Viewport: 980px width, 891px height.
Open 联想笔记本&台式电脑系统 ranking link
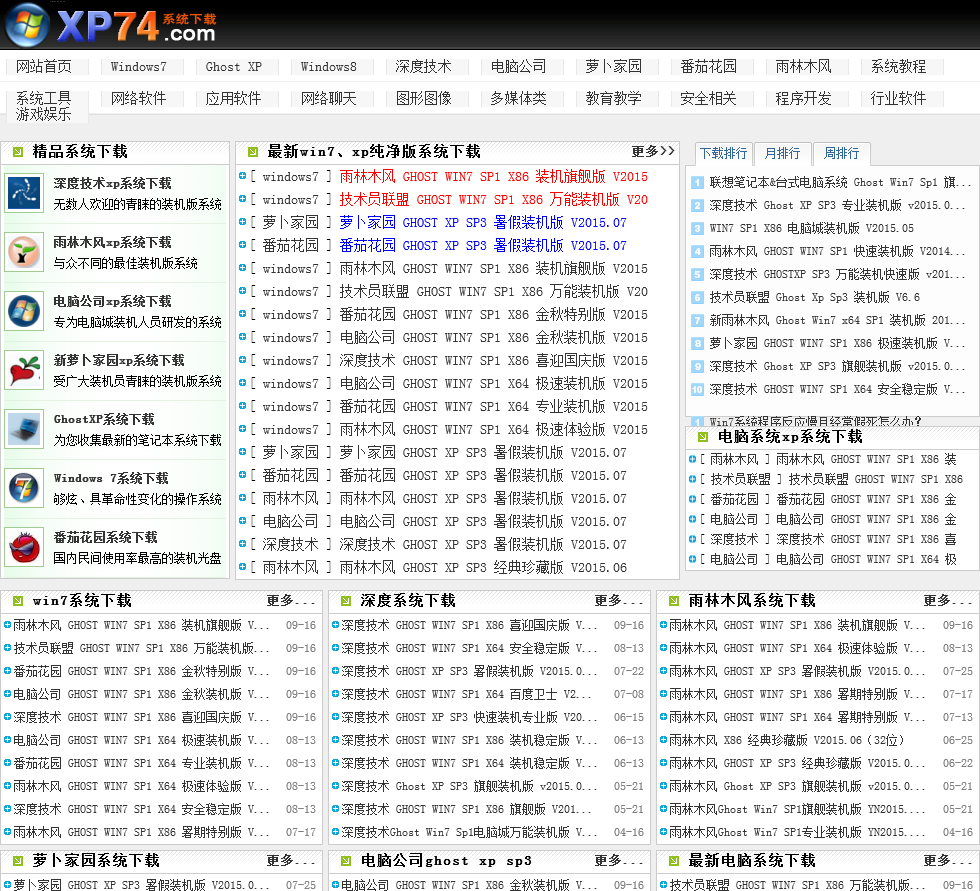(840, 182)
